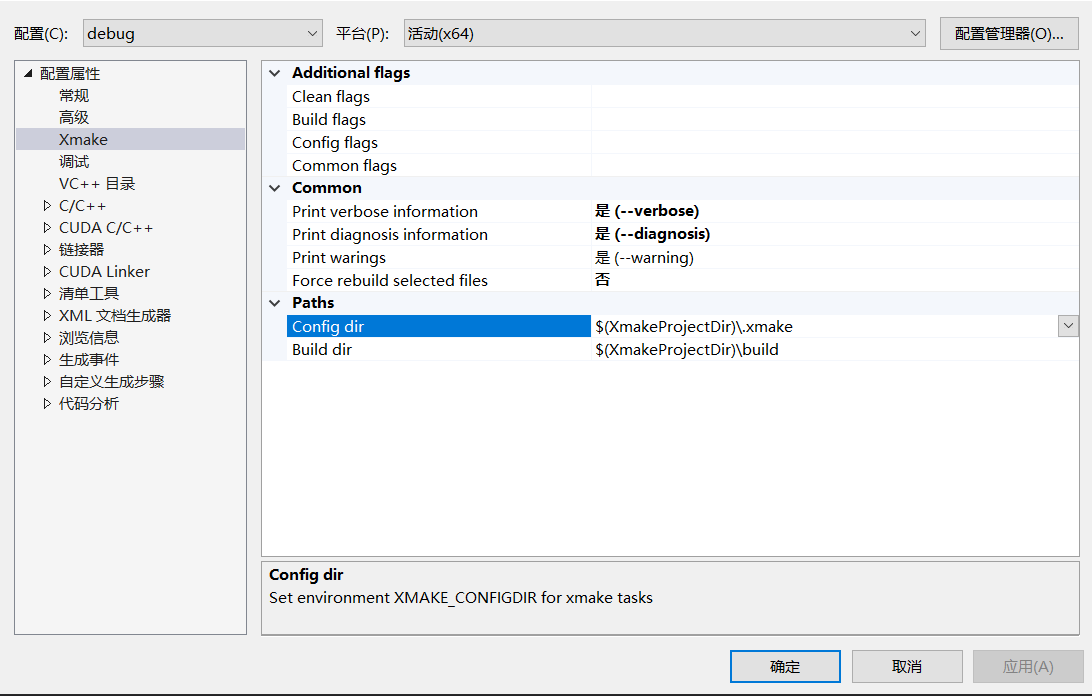This screenshot has height=696, width=1092.
Task: Collapse the Additional flags section
Action: pyautogui.click(x=275, y=73)
